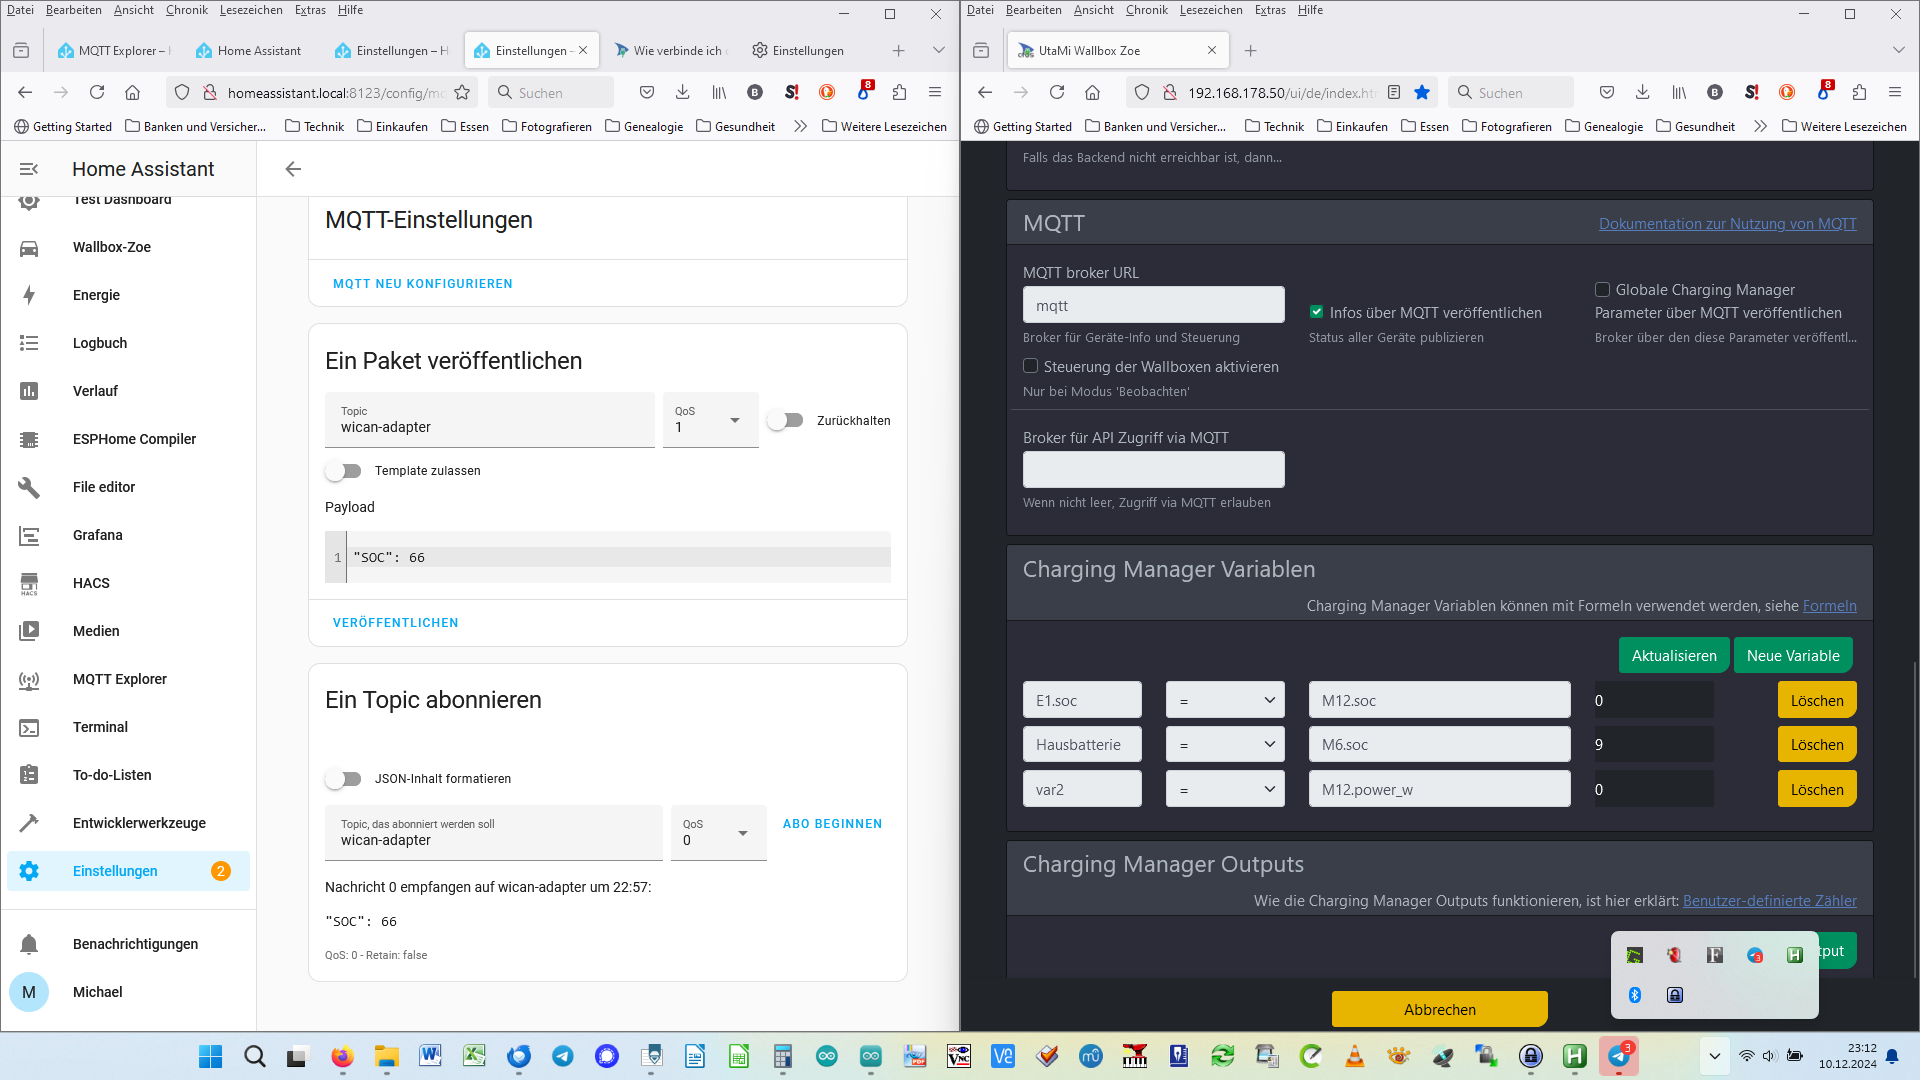
Task: Open Windows Start menu
Action: click(x=210, y=1056)
